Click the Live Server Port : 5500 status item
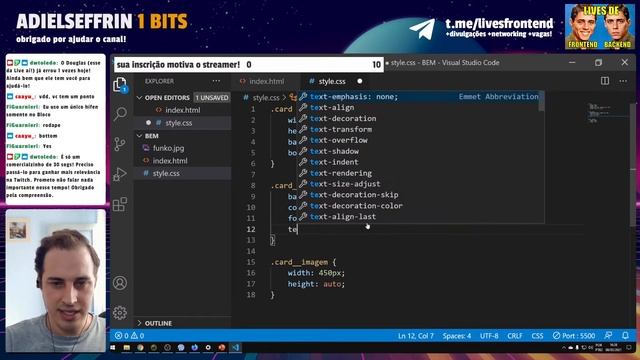Viewport: 640px width, 360px height. tap(574, 336)
